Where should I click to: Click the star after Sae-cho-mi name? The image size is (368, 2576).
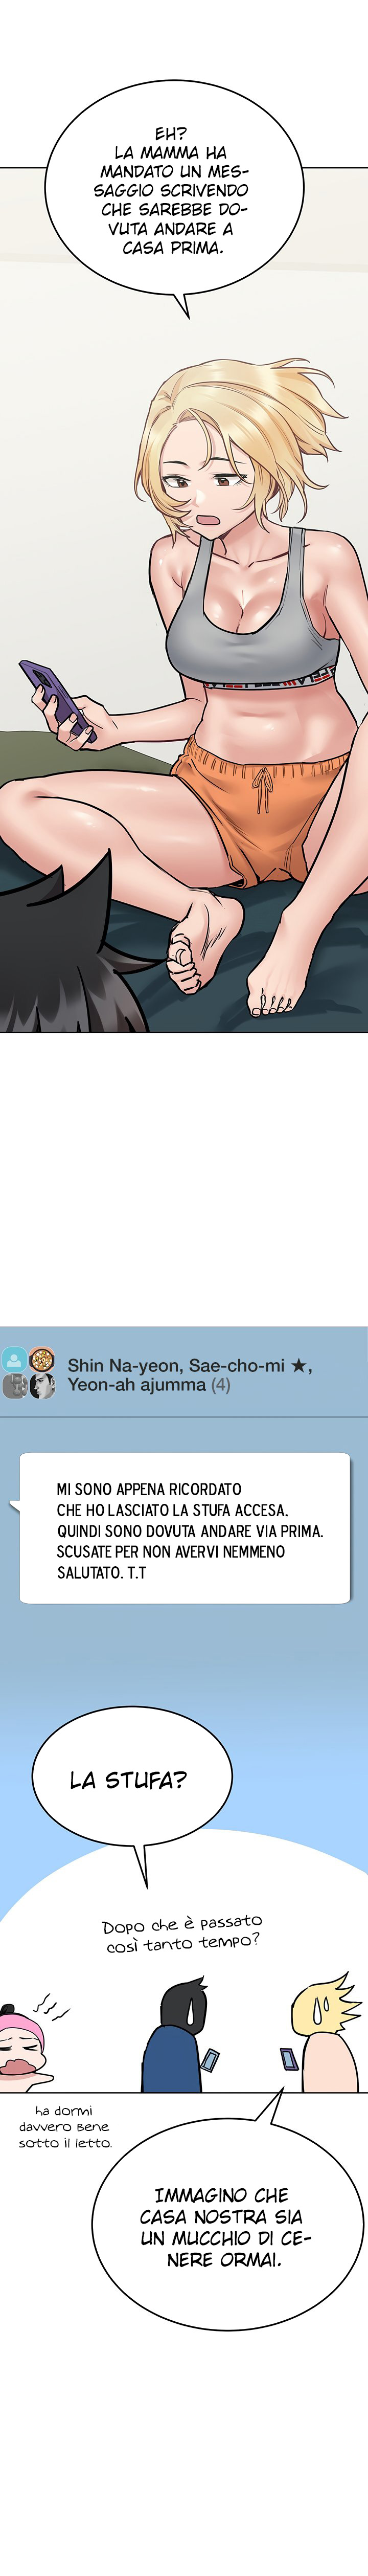point(299,1364)
